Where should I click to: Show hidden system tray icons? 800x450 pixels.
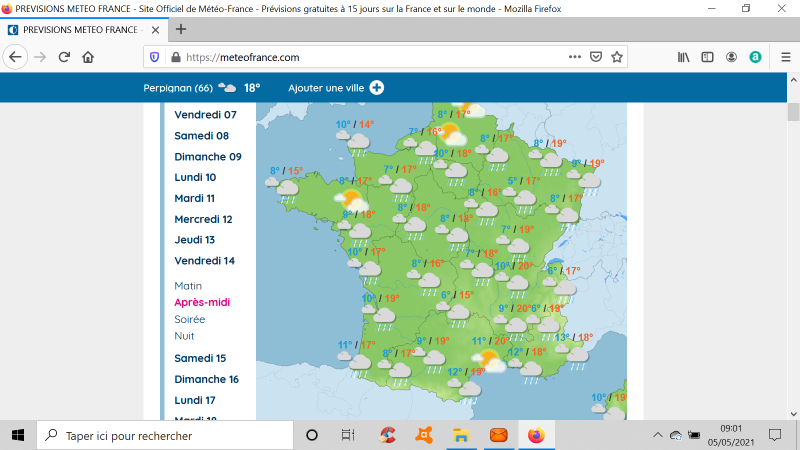pos(658,435)
